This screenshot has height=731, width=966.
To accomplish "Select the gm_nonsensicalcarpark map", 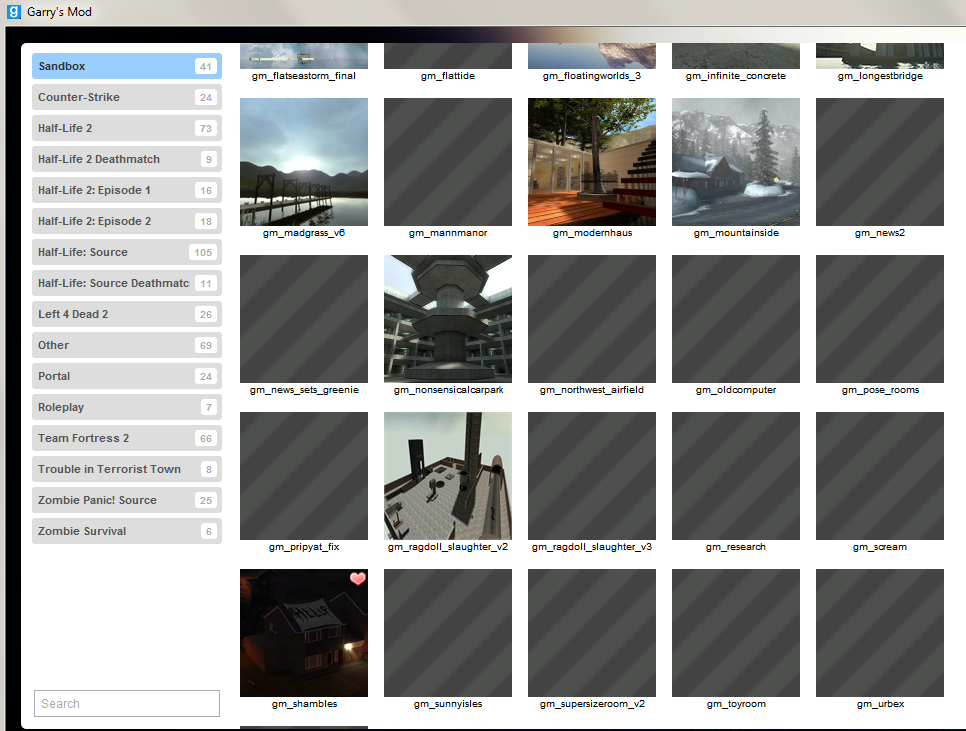I will (x=448, y=319).
